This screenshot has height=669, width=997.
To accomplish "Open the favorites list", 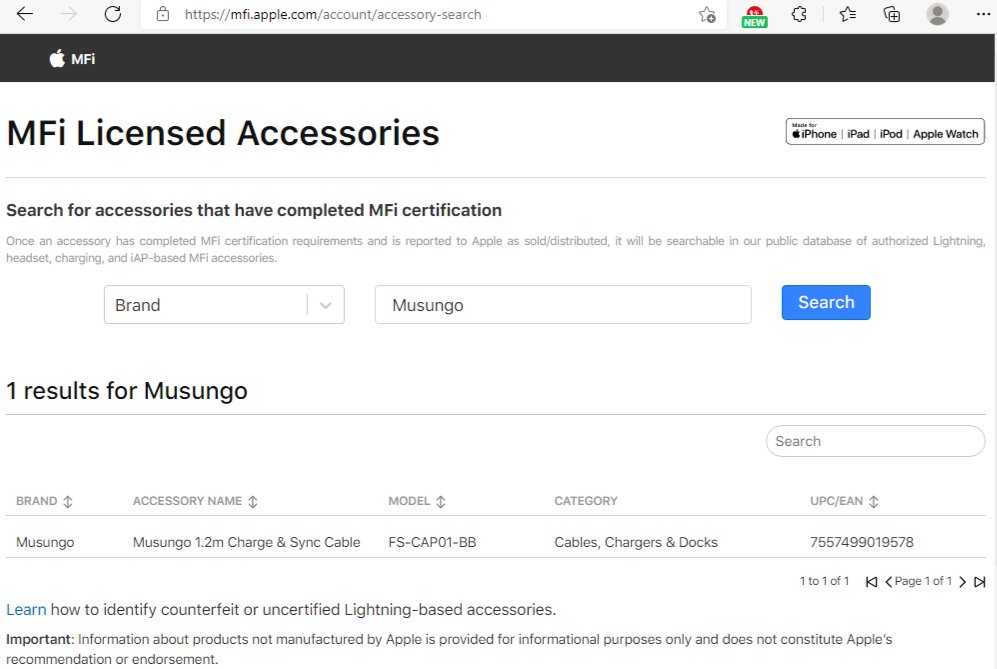I will click(847, 14).
